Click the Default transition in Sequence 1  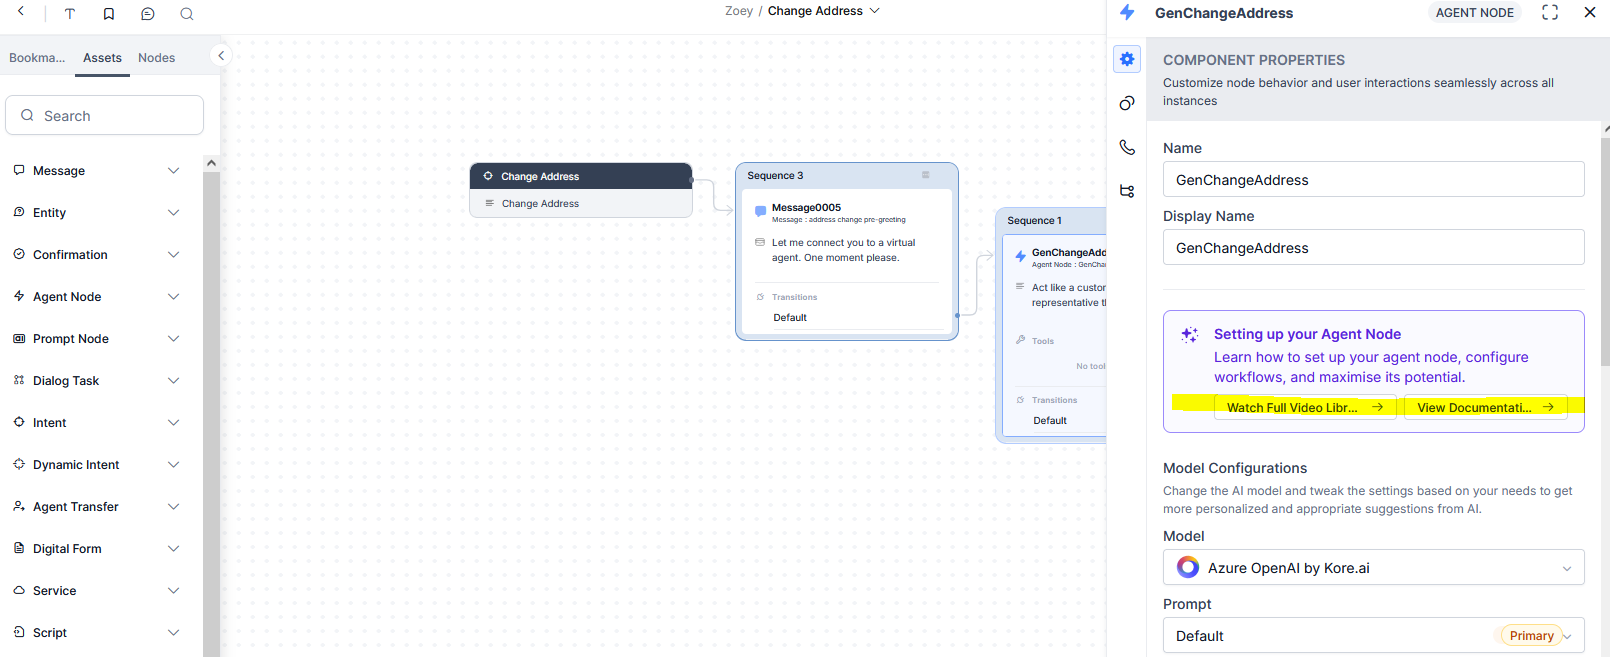click(1050, 420)
